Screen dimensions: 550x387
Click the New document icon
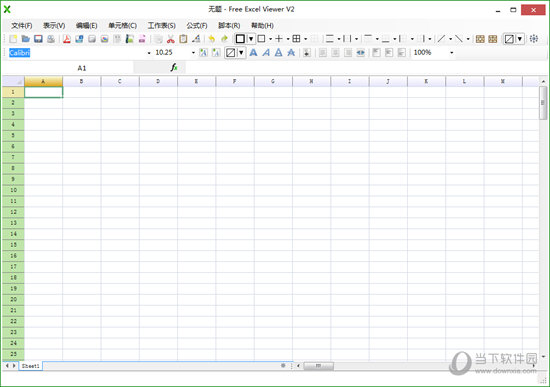point(13,39)
